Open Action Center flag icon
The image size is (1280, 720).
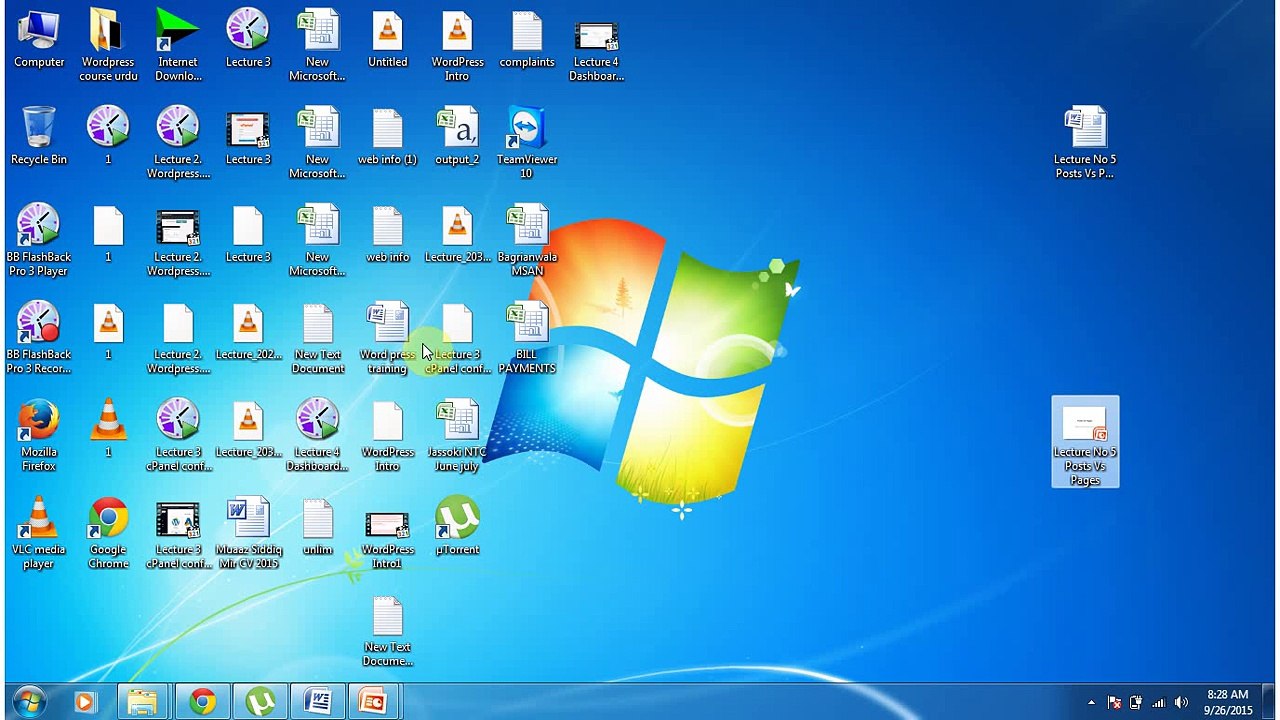point(1114,702)
